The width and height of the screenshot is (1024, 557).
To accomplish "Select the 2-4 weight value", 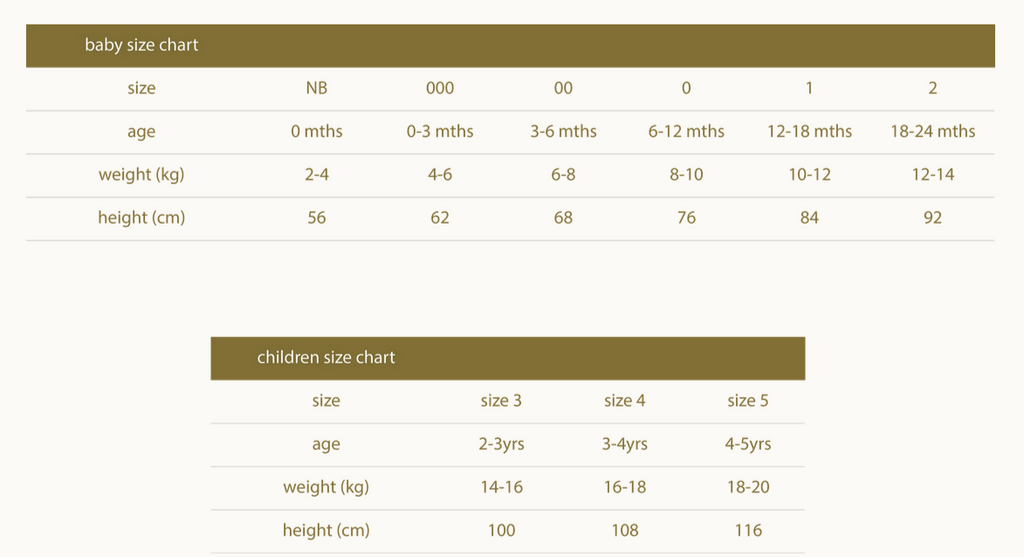I will click(317, 174).
